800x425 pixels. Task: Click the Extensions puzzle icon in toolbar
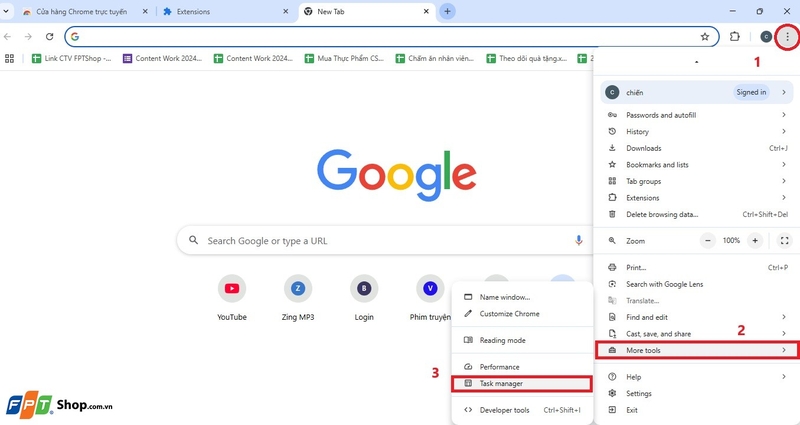tap(734, 37)
